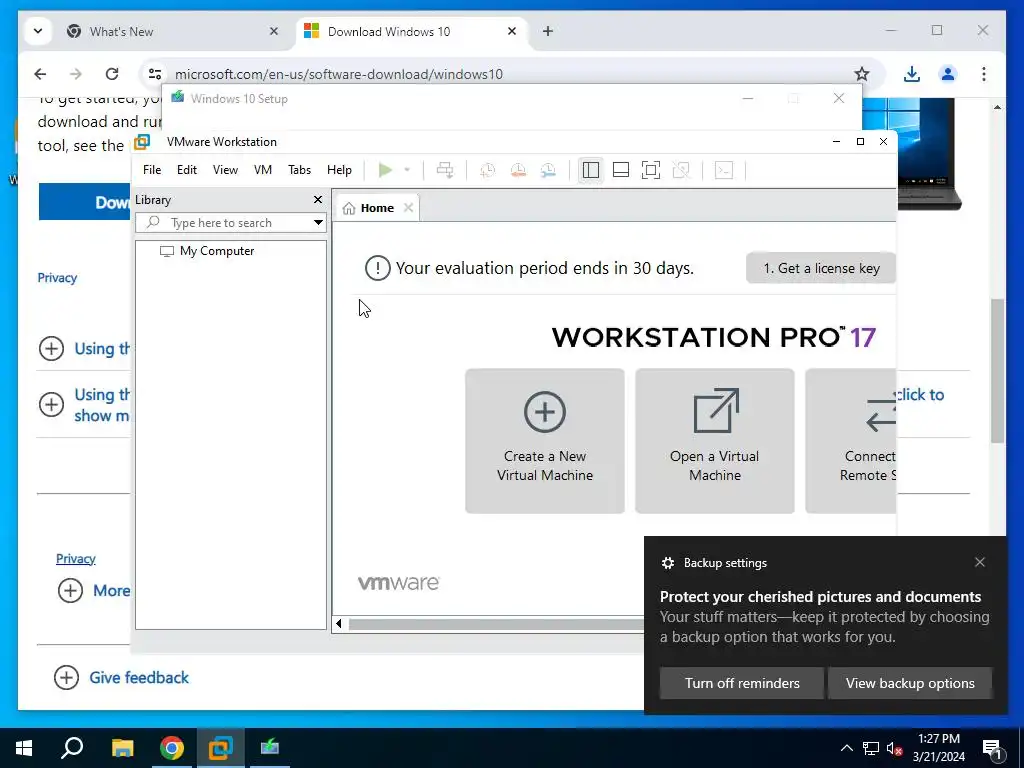Close the Download Windows 10 tab
The image size is (1024, 768).
click(x=512, y=31)
